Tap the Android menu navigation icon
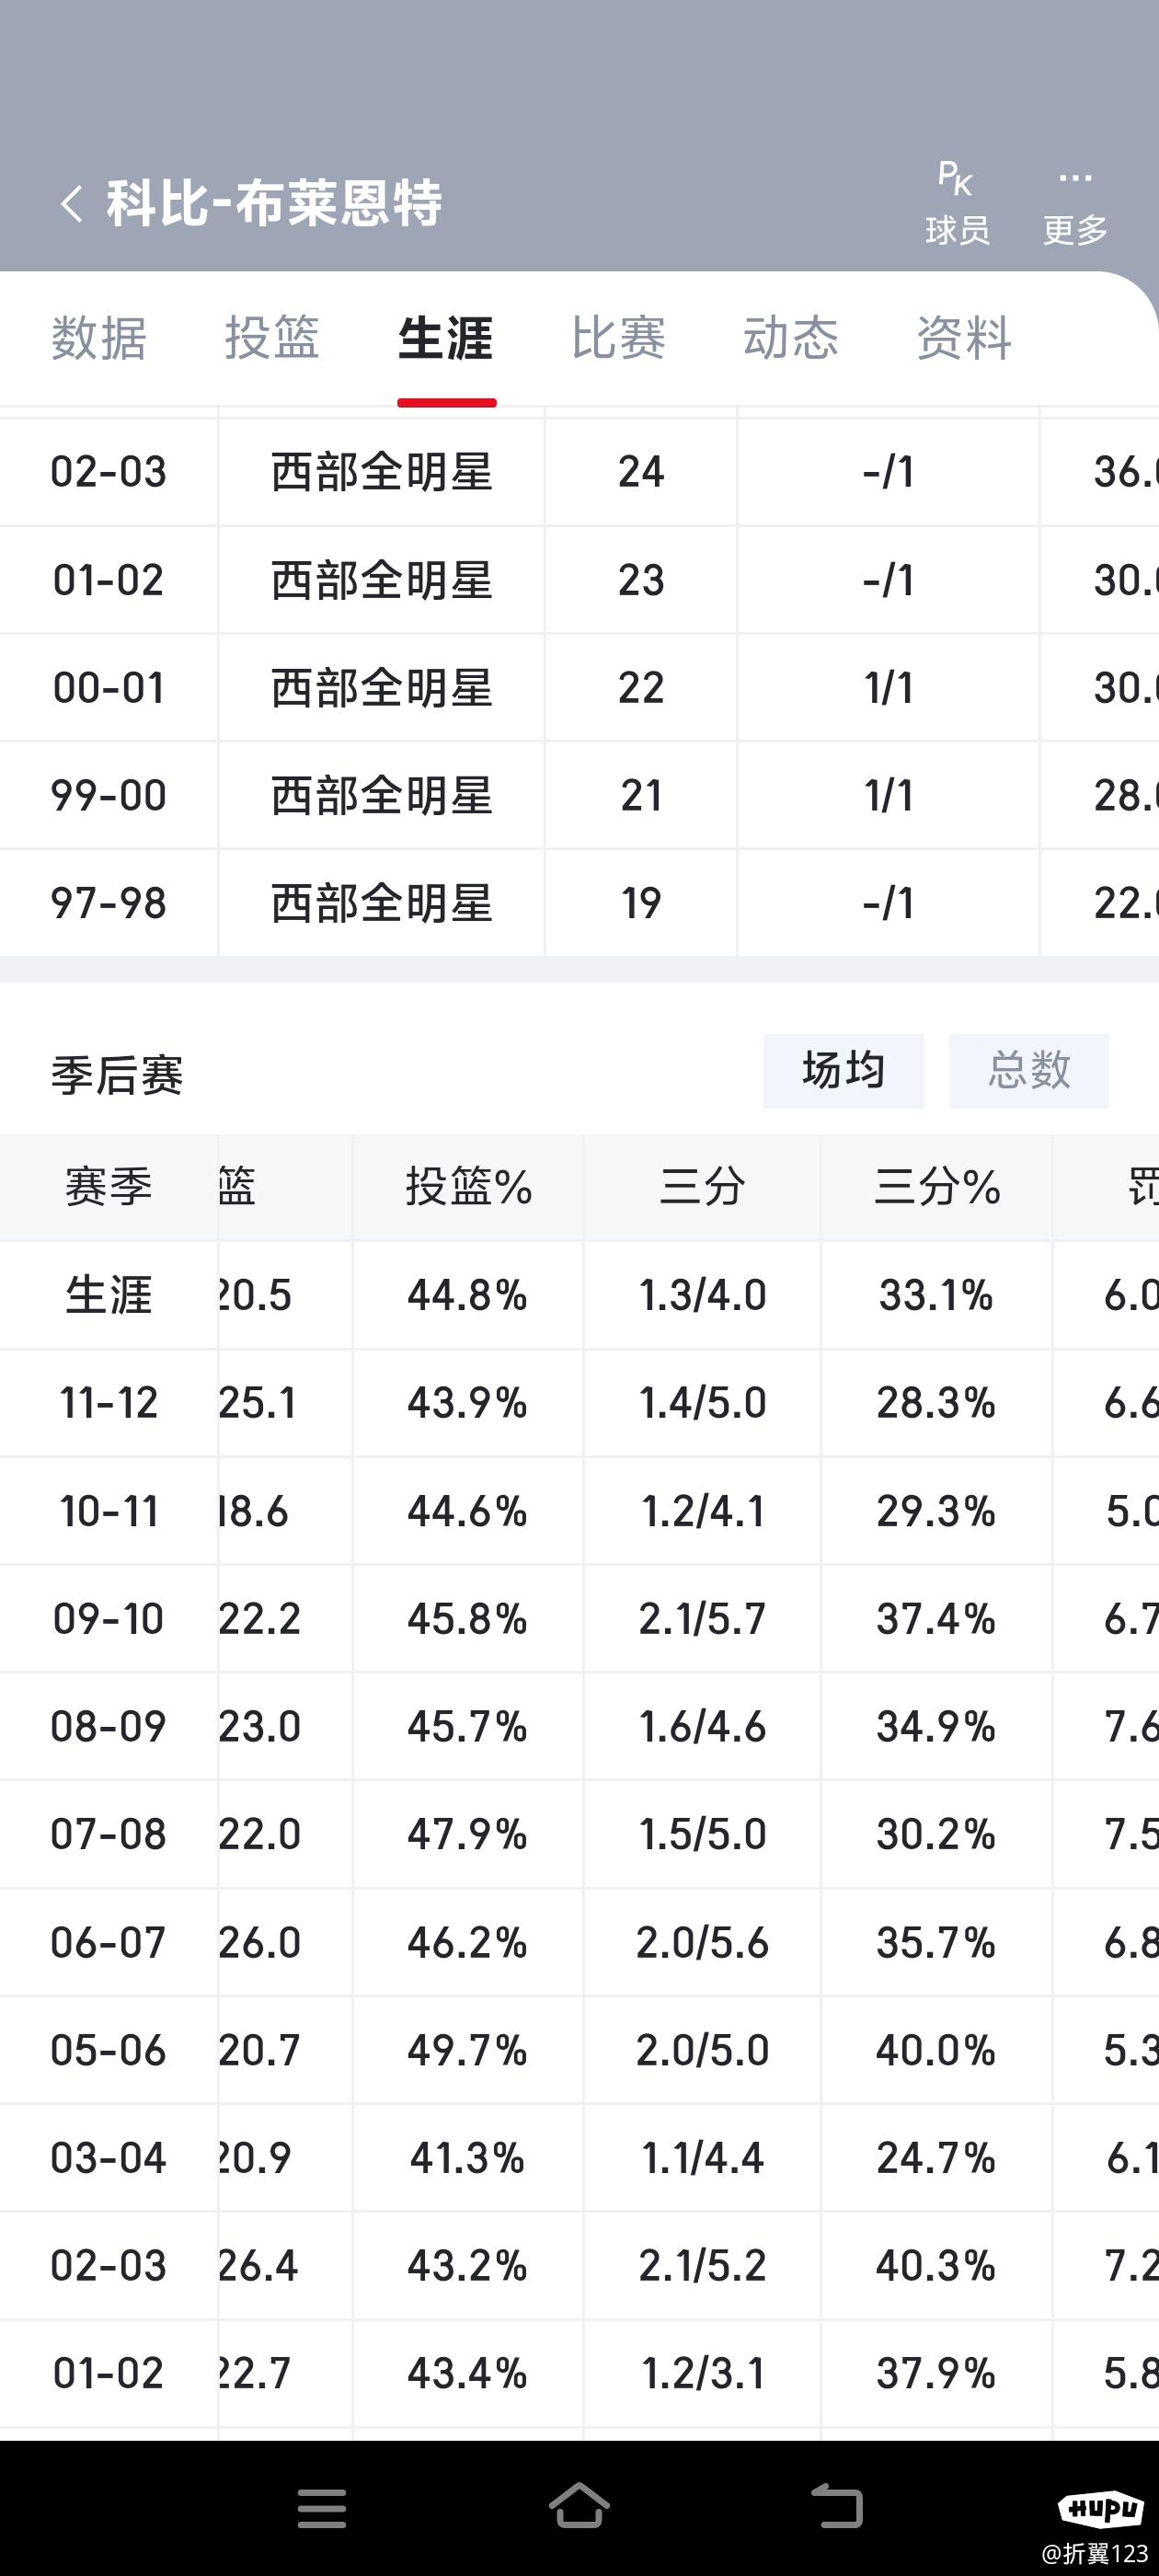Viewport: 1159px width, 2576px height. [x=322, y=2508]
